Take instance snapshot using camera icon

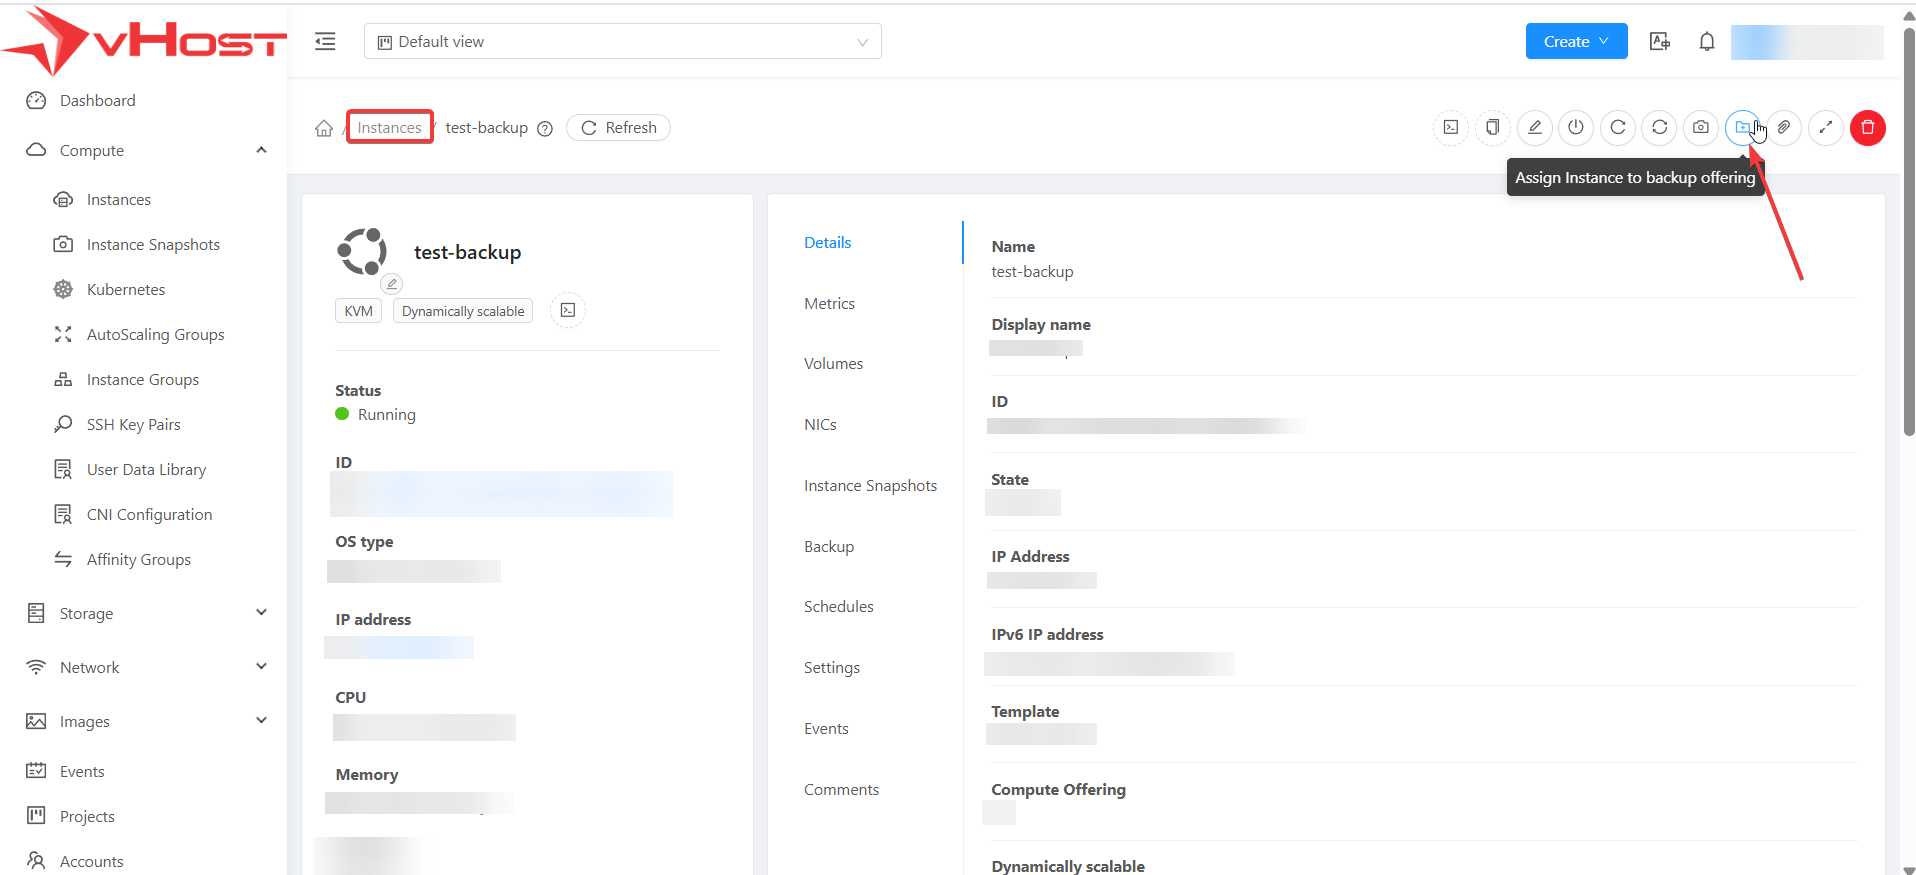pos(1700,128)
